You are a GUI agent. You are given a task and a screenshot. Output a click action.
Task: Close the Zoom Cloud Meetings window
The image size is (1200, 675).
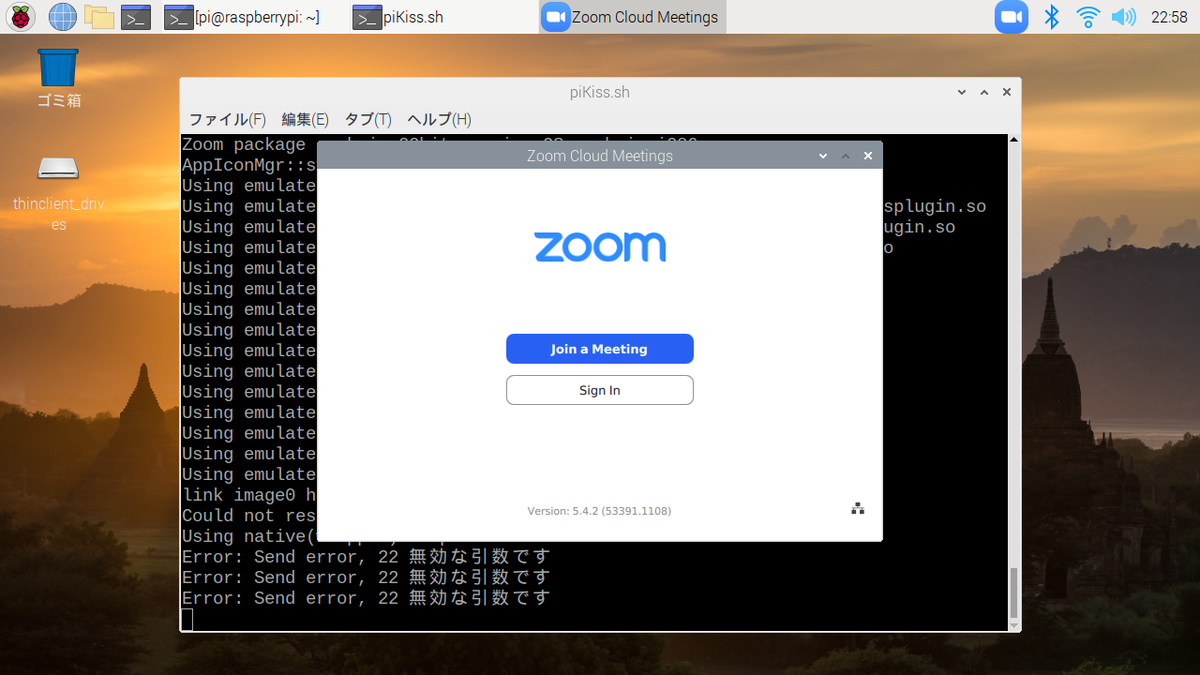click(868, 156)
